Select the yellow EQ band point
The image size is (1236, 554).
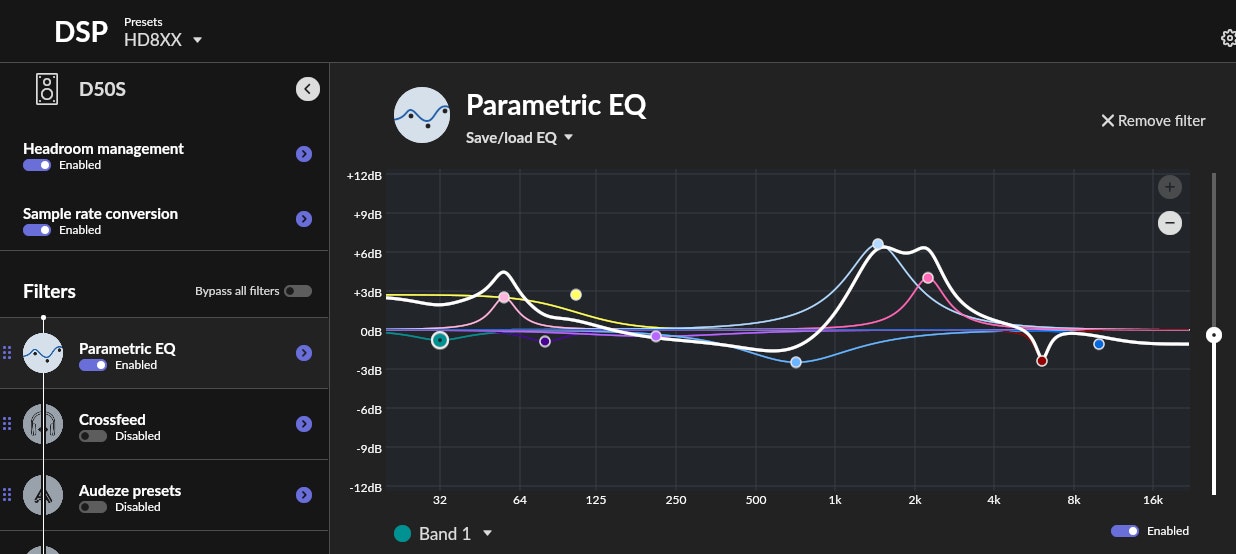pyautogui.click(x=576, y=294)
